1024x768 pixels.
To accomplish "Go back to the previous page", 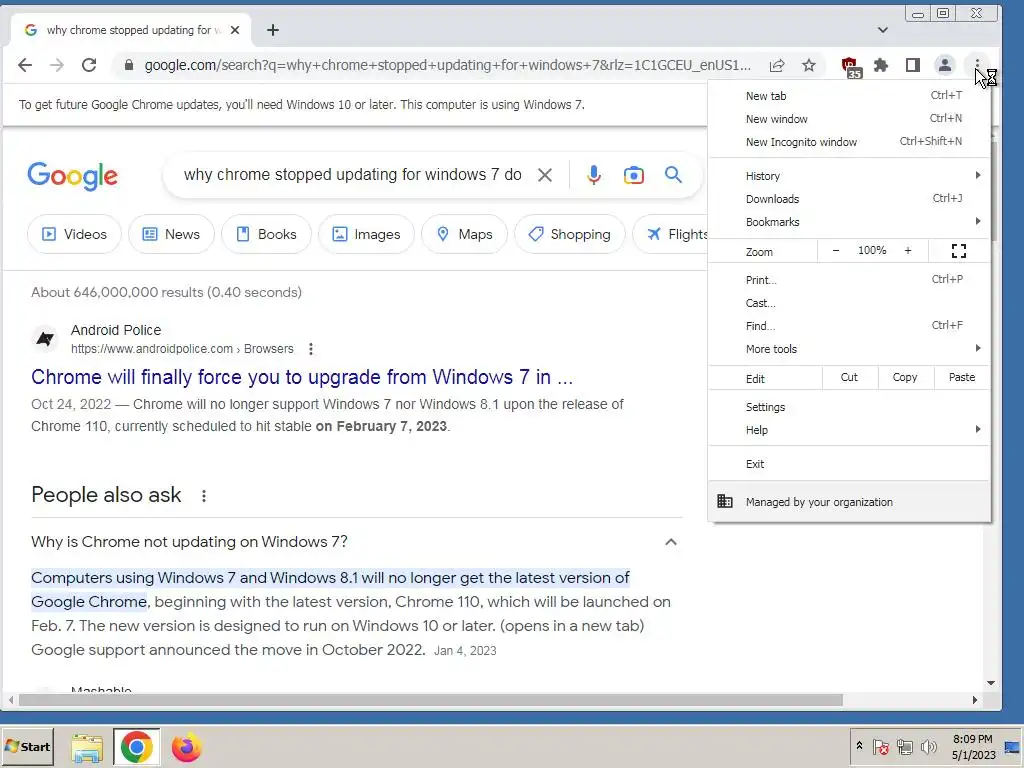I will coord(25,65).
